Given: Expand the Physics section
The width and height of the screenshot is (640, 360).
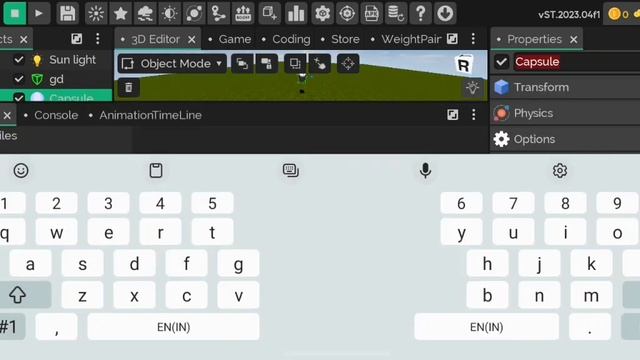Looking at the screenshot, I should (565, 113).
